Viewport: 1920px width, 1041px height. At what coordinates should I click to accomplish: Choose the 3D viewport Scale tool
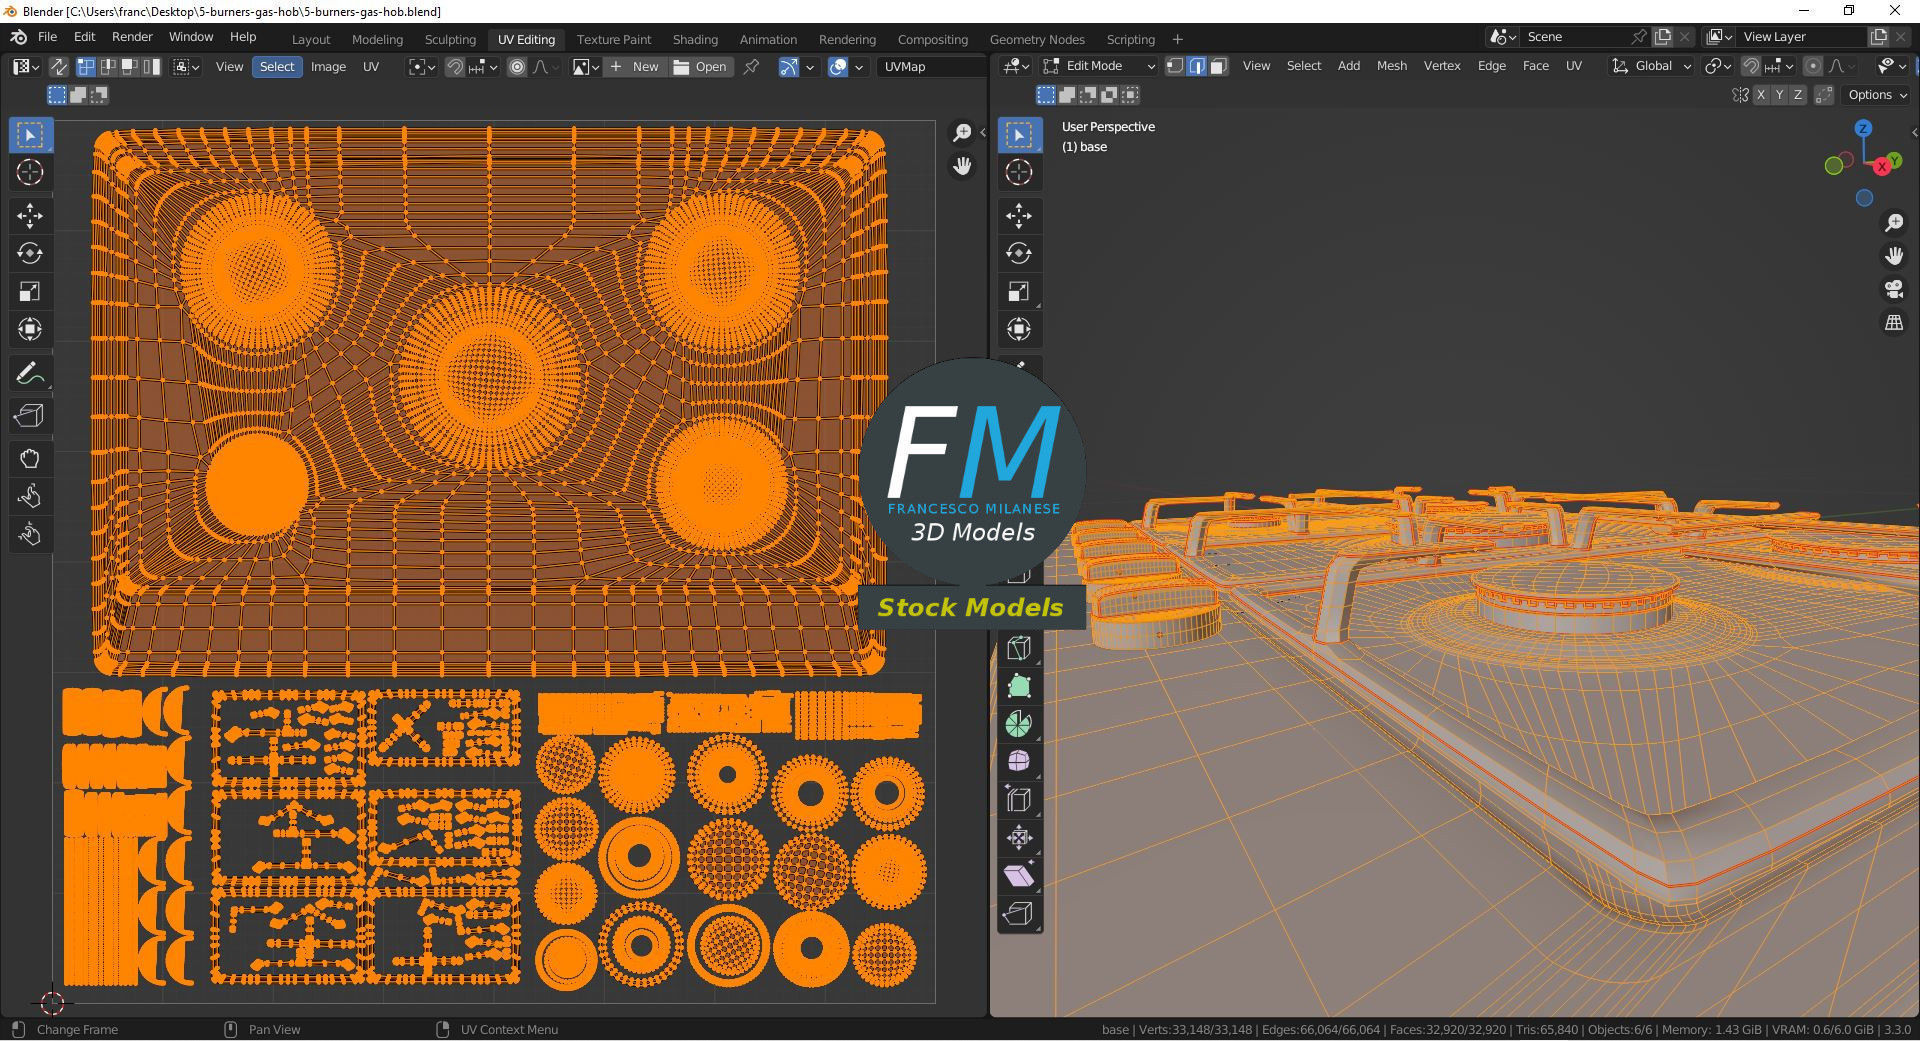coord(1019,291)
